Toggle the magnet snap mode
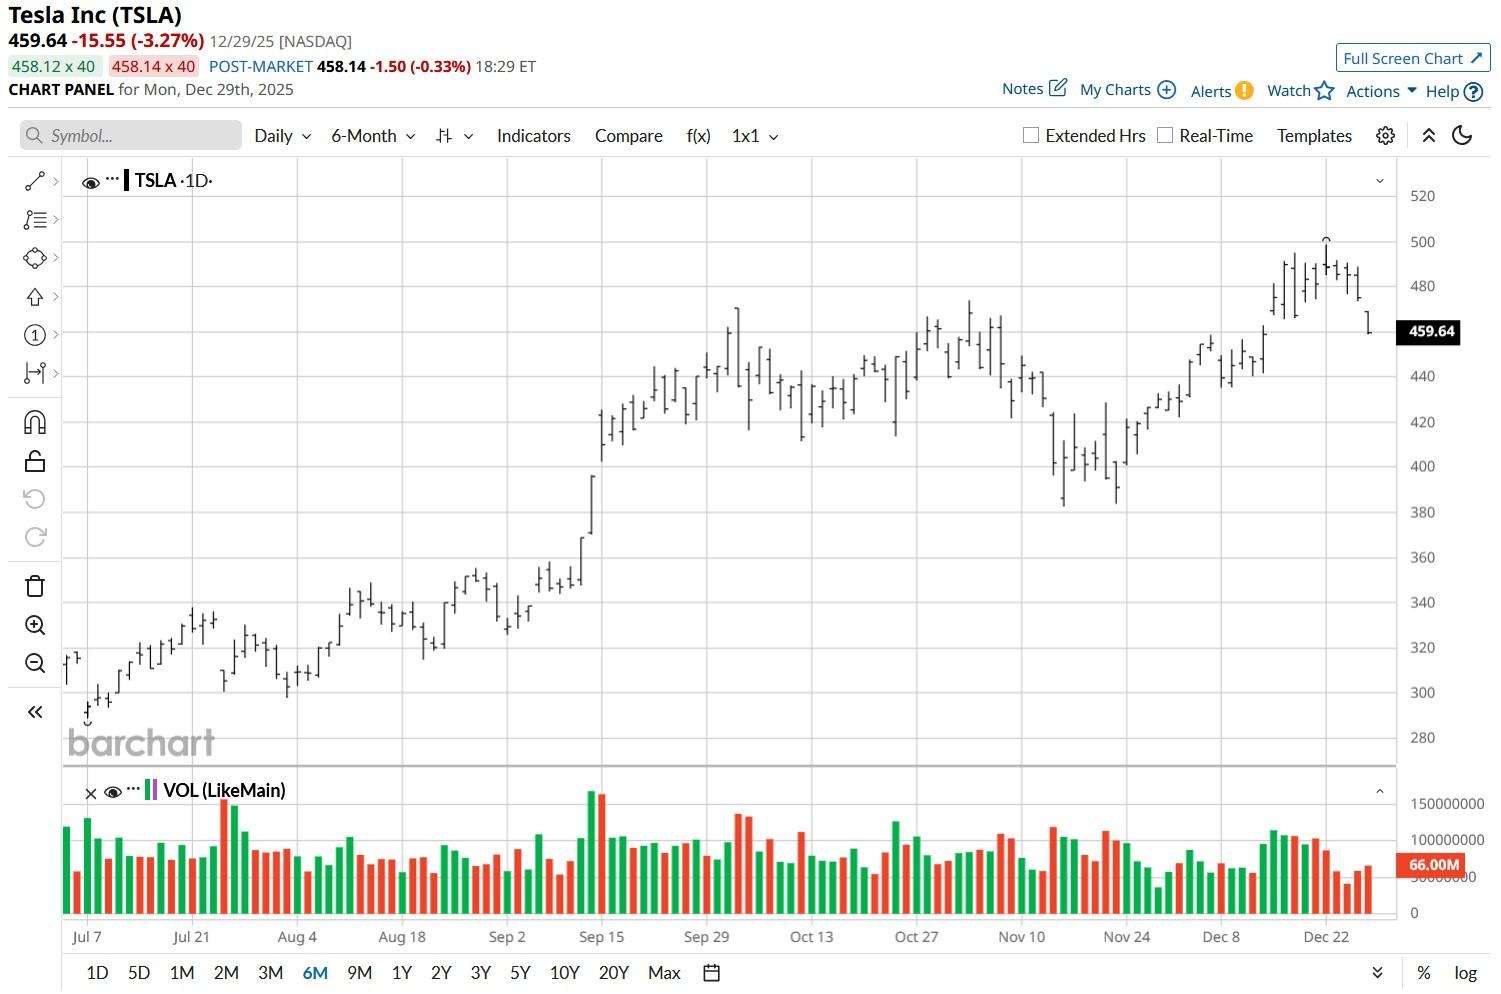Viewport: 1501px width, 994px height. pyautogui.click(x=35, y=422)
